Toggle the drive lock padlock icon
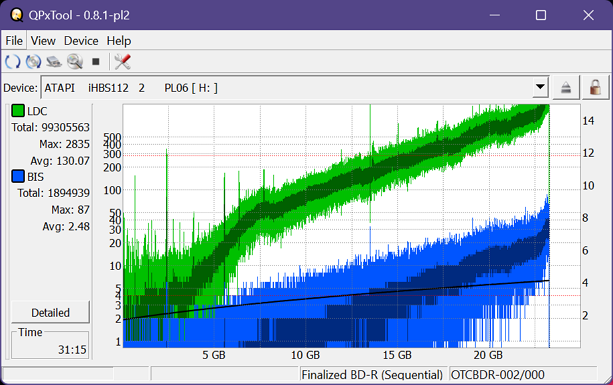This screenshot has width=613, height=385. coord(595,88)
